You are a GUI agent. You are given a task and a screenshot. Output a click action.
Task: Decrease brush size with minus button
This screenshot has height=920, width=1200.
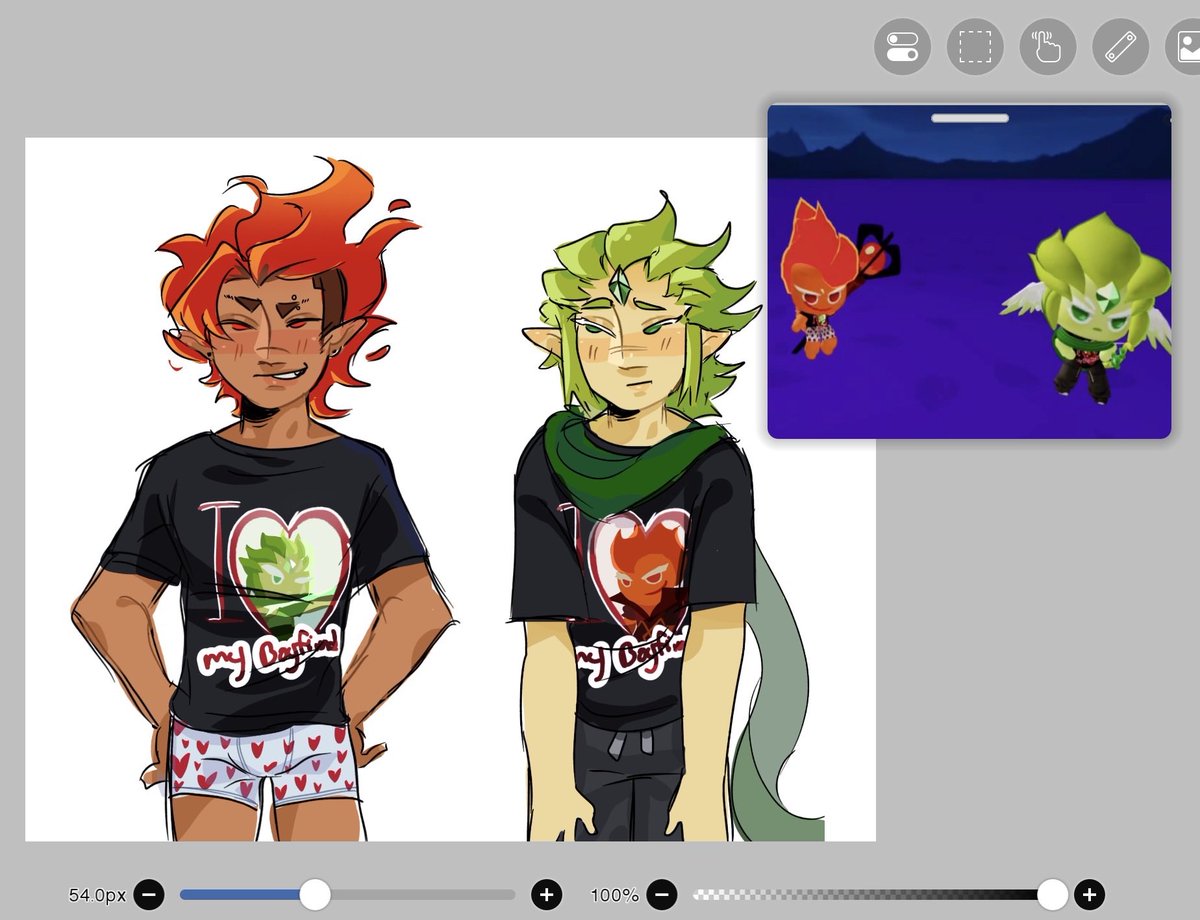[x=149, y=894]
